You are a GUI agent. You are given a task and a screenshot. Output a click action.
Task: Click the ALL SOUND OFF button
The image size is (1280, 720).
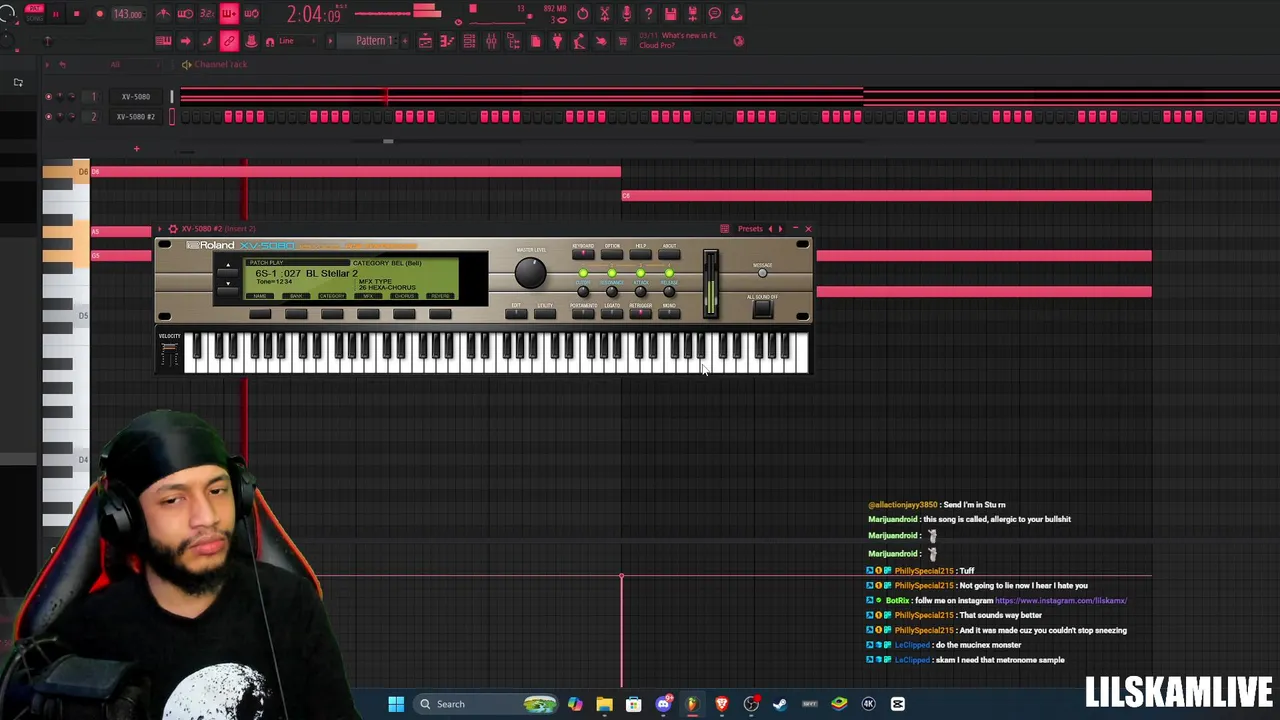point(762,309)
